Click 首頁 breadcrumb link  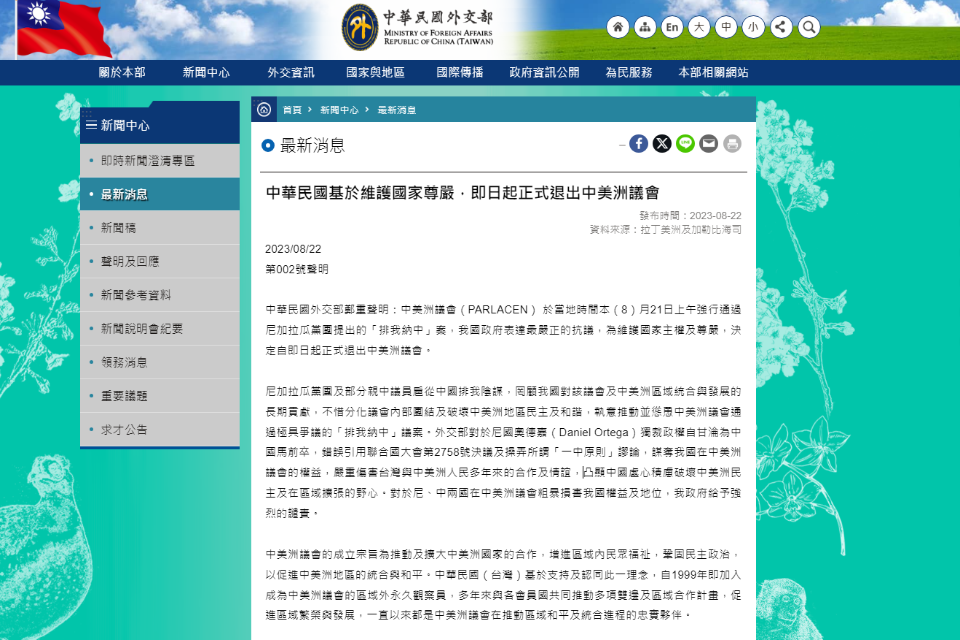(x=292, y=110)
